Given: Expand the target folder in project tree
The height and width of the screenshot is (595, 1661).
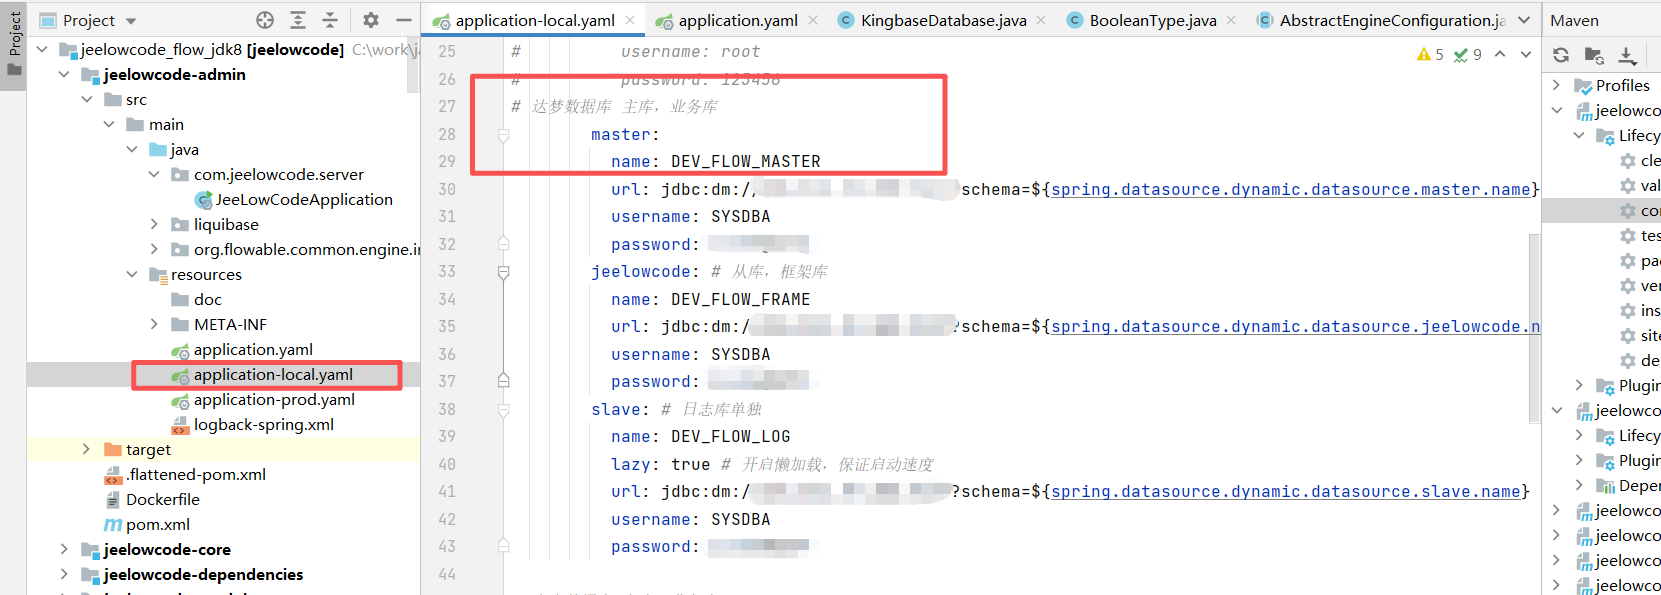Looking at the screenshot, I should coord(86,450).
